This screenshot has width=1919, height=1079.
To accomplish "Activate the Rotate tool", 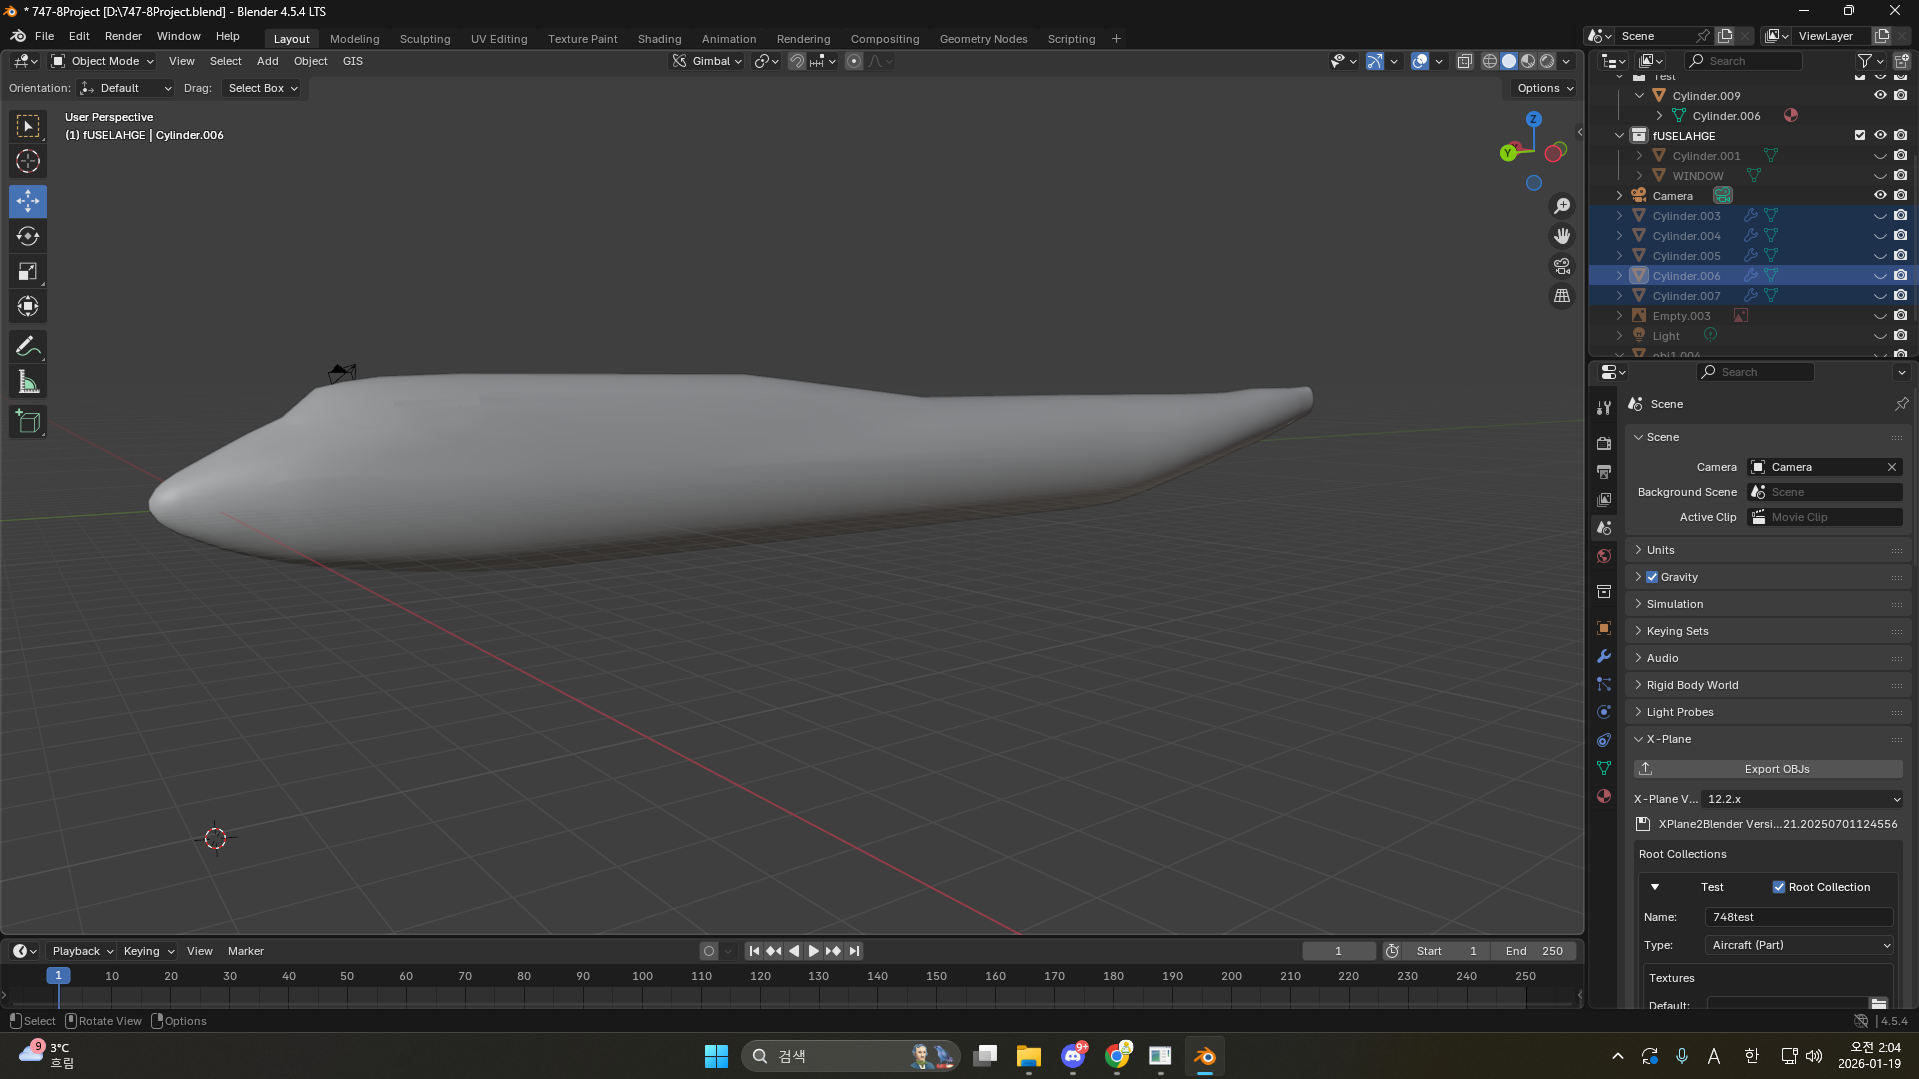I will coord(28,236).
